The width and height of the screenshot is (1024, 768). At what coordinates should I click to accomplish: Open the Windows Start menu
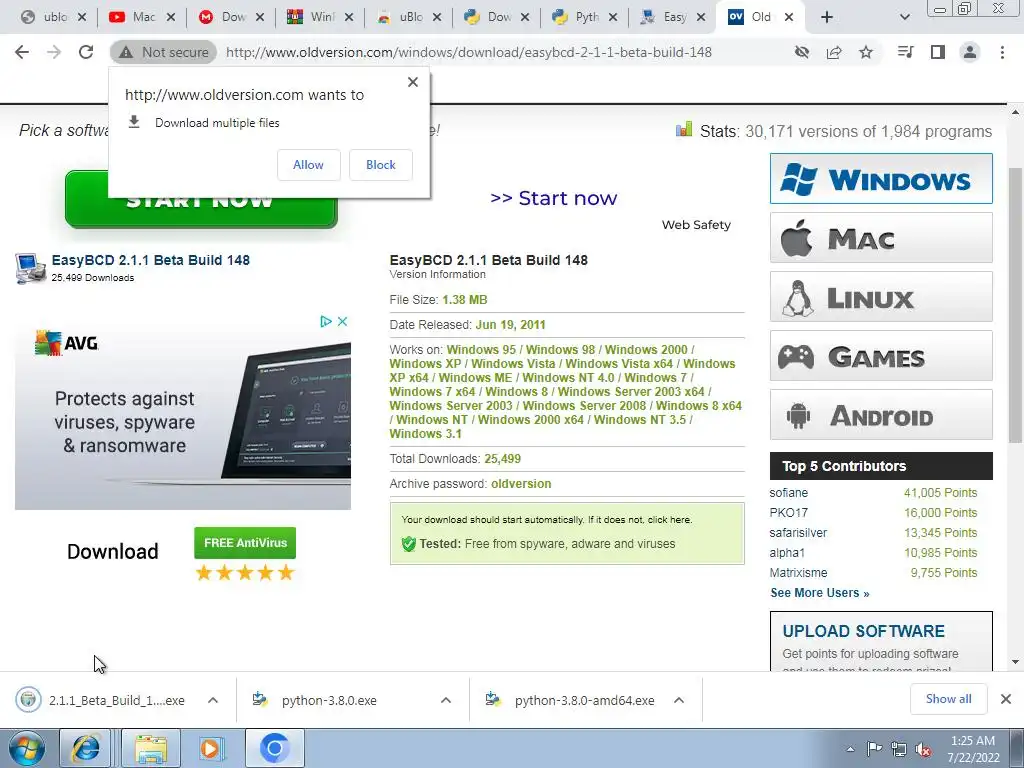[27, 748]
